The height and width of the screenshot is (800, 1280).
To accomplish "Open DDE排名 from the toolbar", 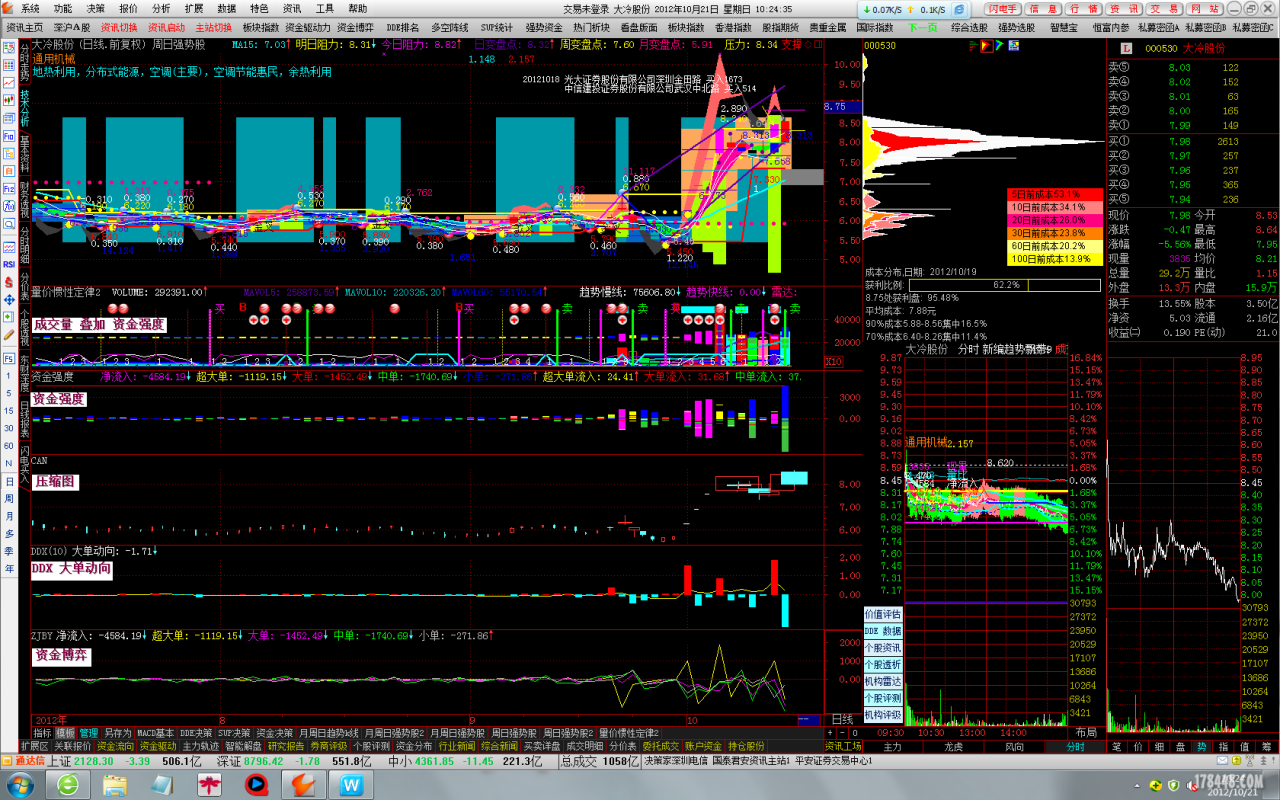I will coord(403,27).
